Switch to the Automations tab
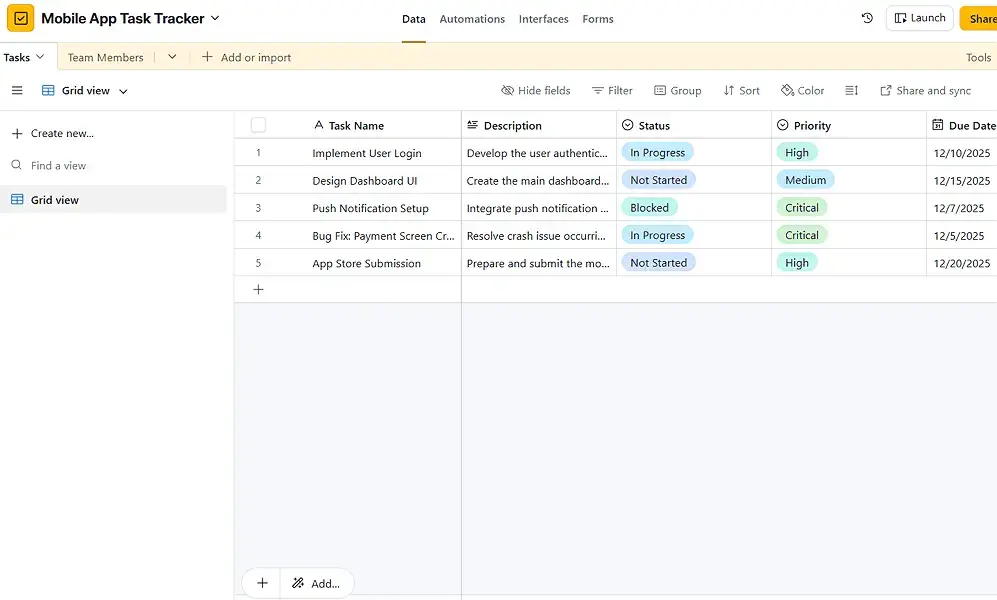The image size is (997, 600). coord(472,18)
